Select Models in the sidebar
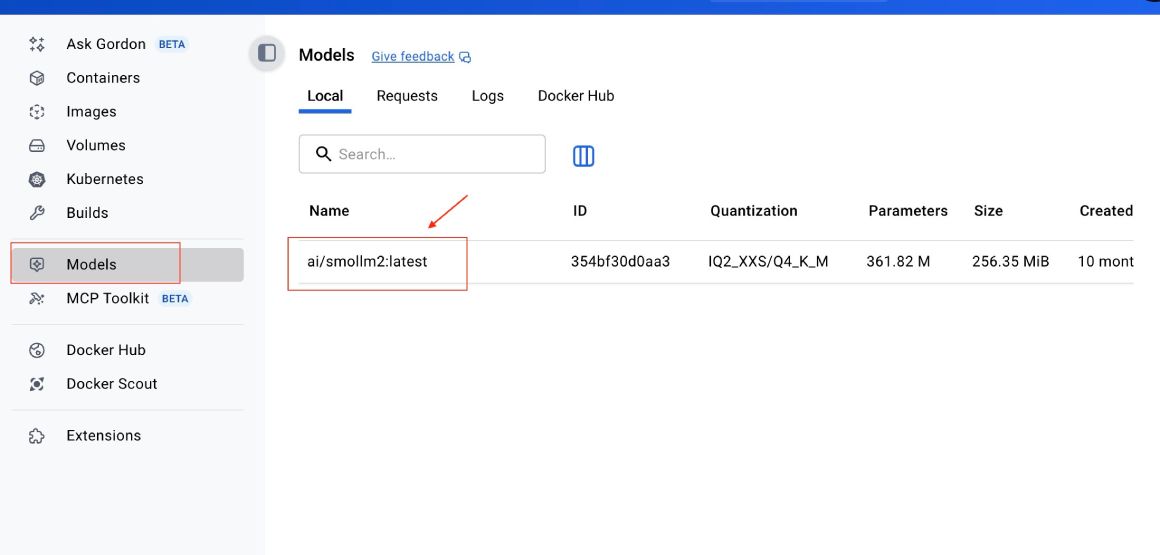This screenshot has width=1160, height=555. 127,265
